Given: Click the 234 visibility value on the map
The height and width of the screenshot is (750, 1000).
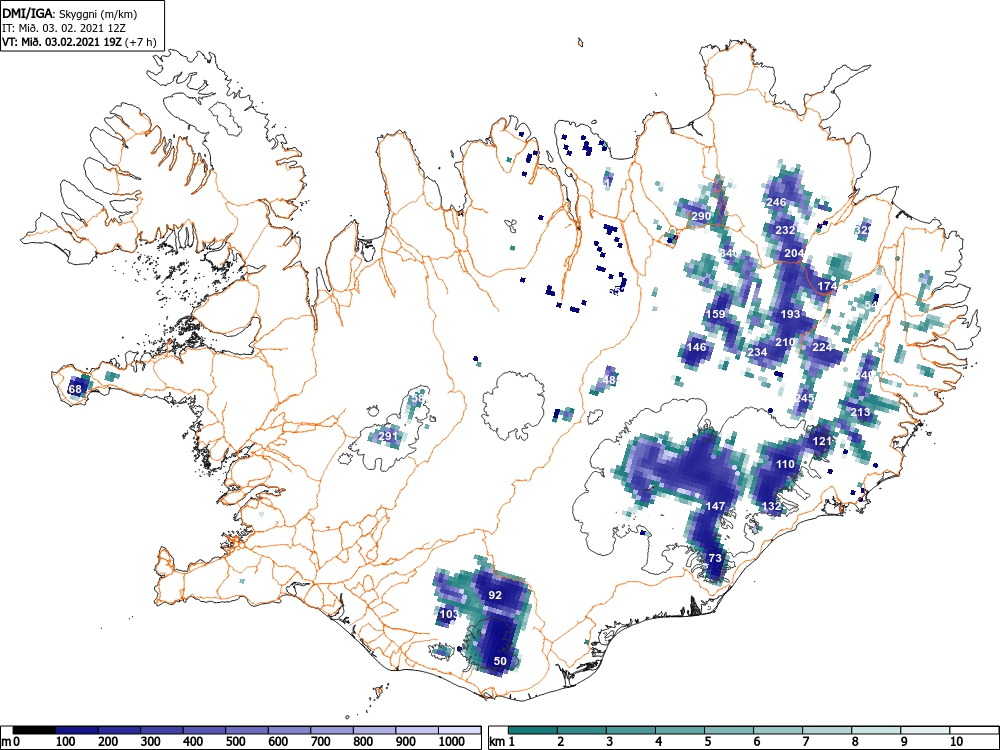Looking at the screenshot, I should tap(757, 352).
